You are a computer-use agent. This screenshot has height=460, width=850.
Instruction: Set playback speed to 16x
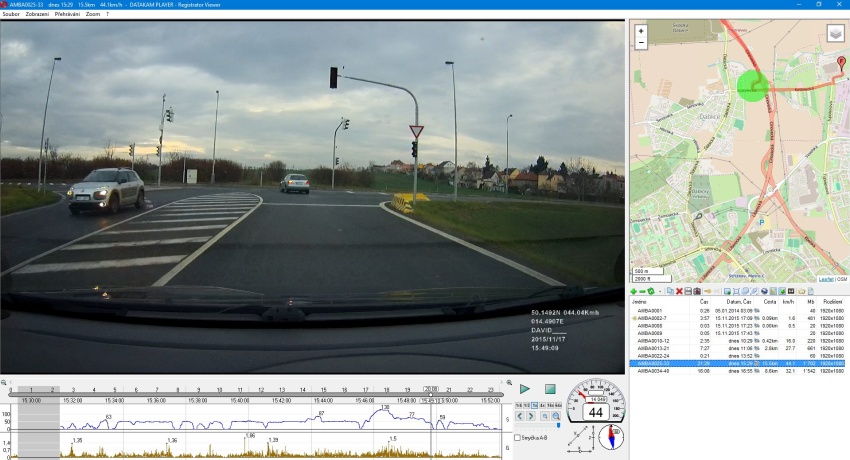551,405
